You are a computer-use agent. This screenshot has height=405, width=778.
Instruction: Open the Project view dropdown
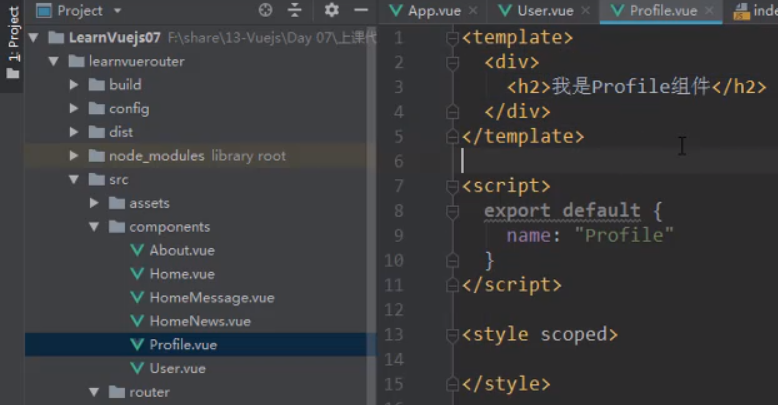(117, 10)
